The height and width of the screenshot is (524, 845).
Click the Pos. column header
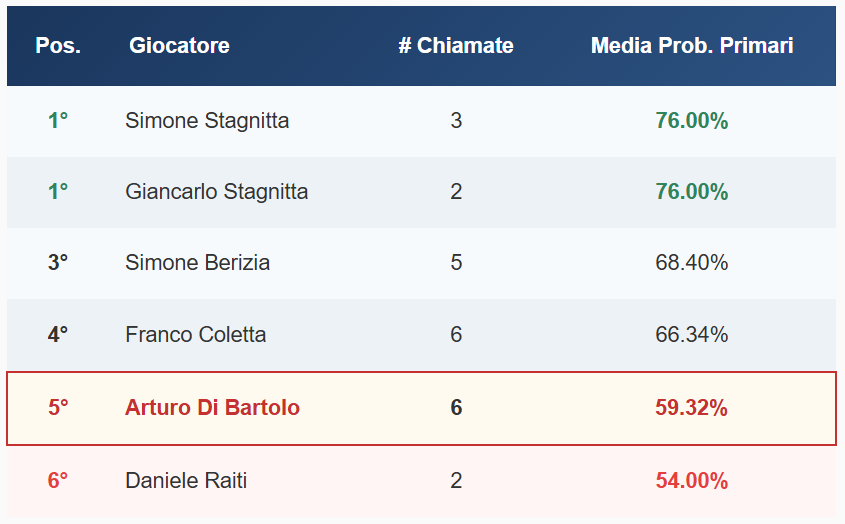pyautogui.click(x=58, y=46)
